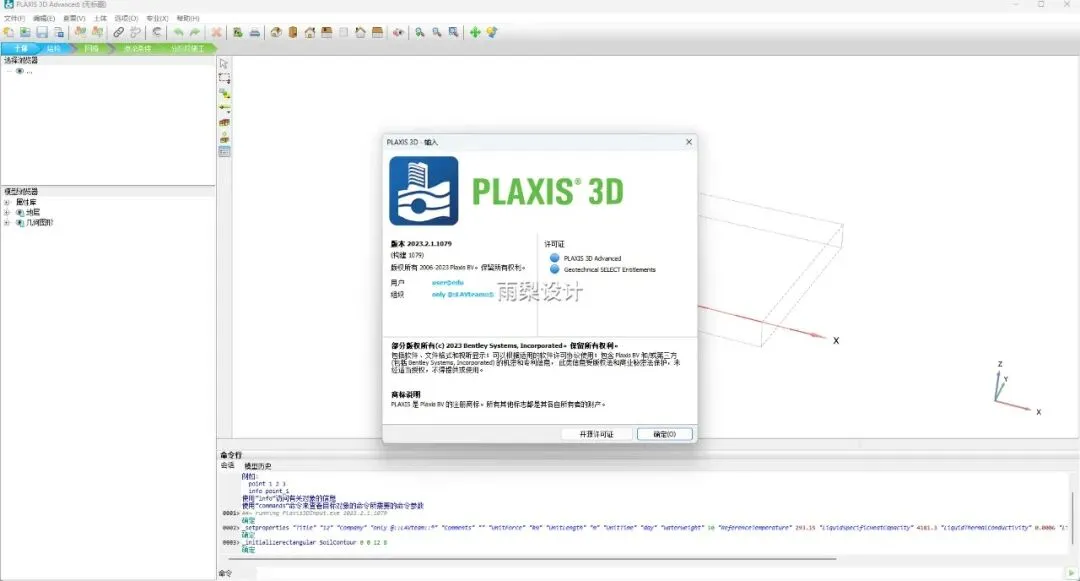1080x581 pixels.
Task: Click the green Undo arrow
Action: click(178, 32)
